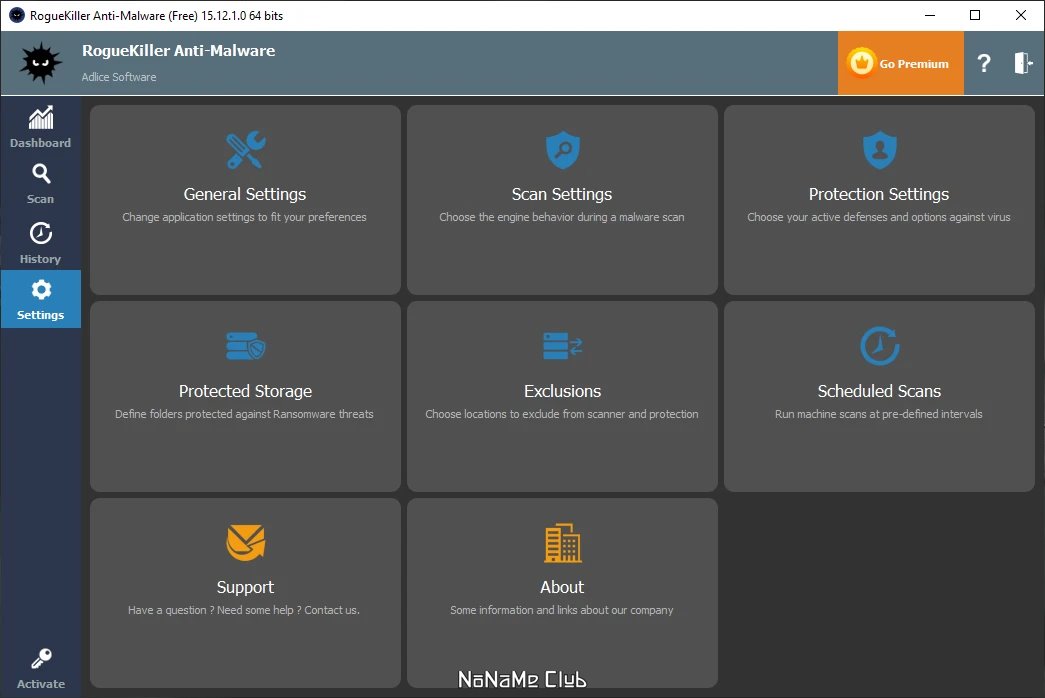Open the About building icon
Screen dimensions: 1045x698
tap(562, 543)
